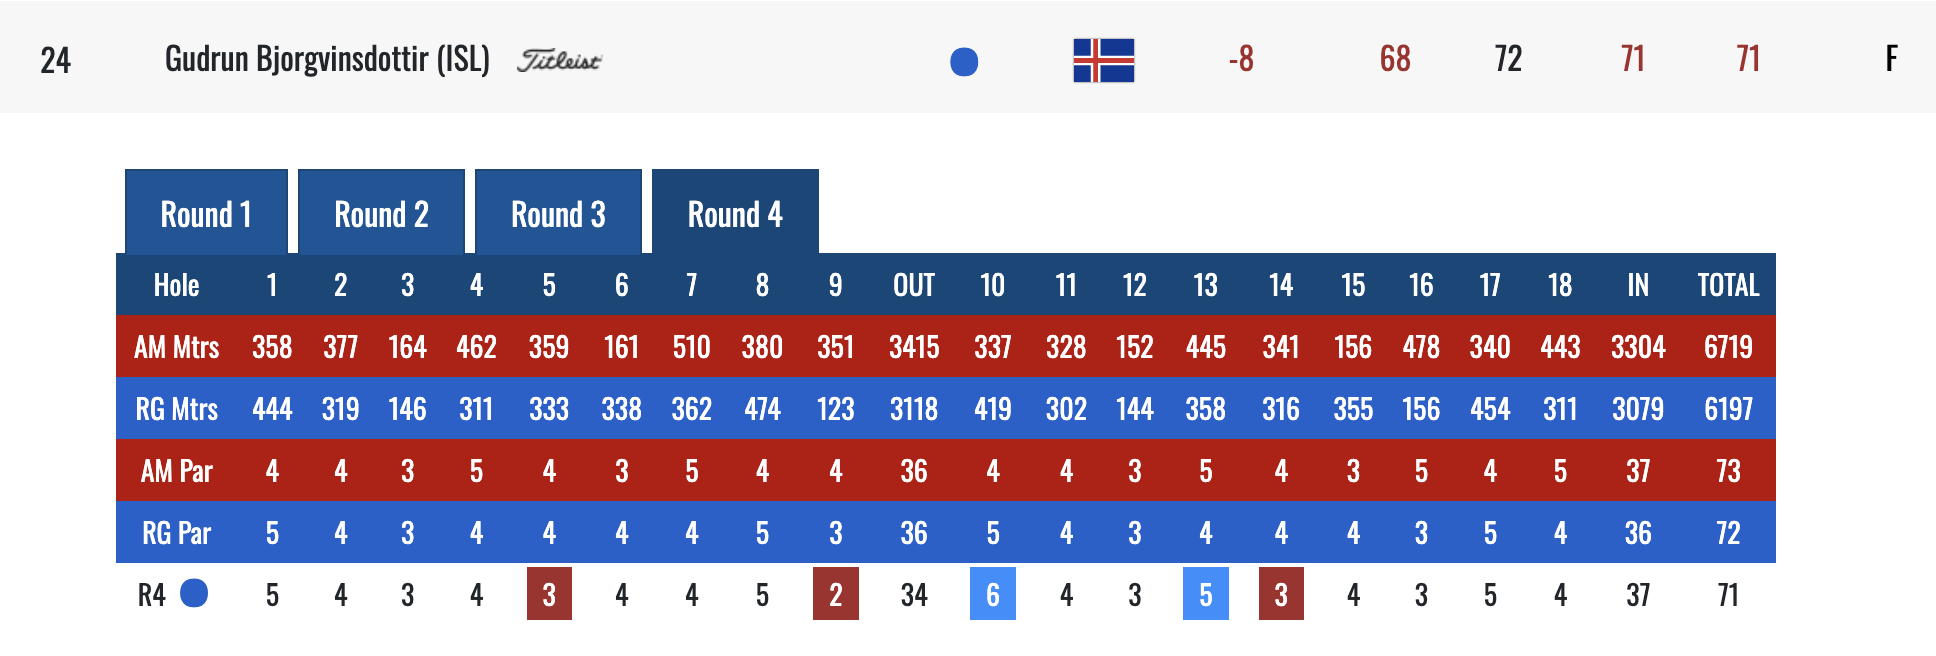The height and width of the screenshot is (656, 1936).
Task: Click the red score 2 on hole 9
Action: [x=835, y=595]
